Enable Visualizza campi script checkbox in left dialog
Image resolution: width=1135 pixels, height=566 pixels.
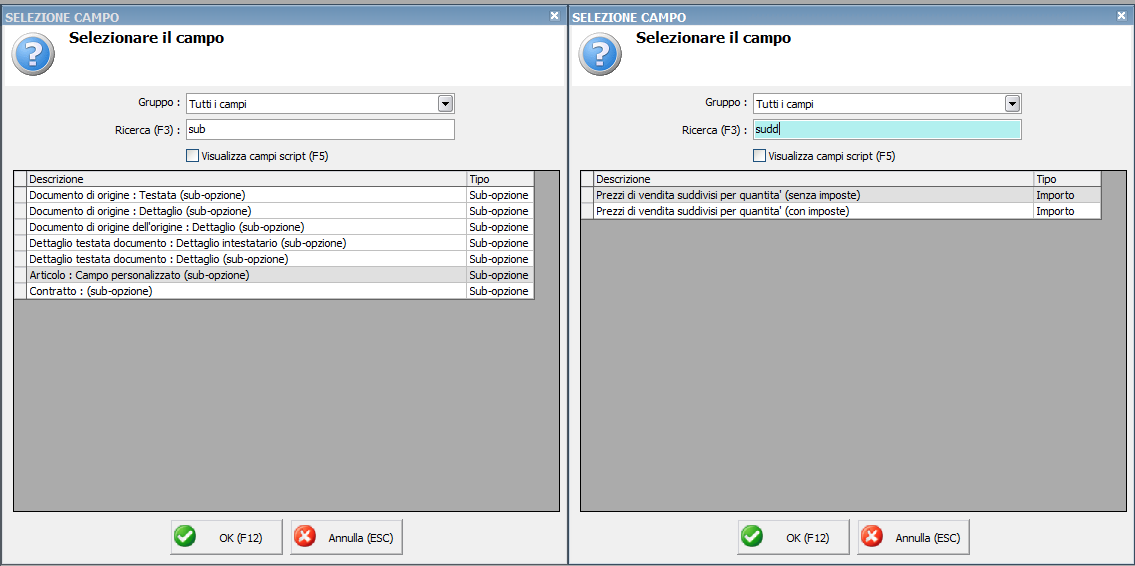click(x=192, y=155)
